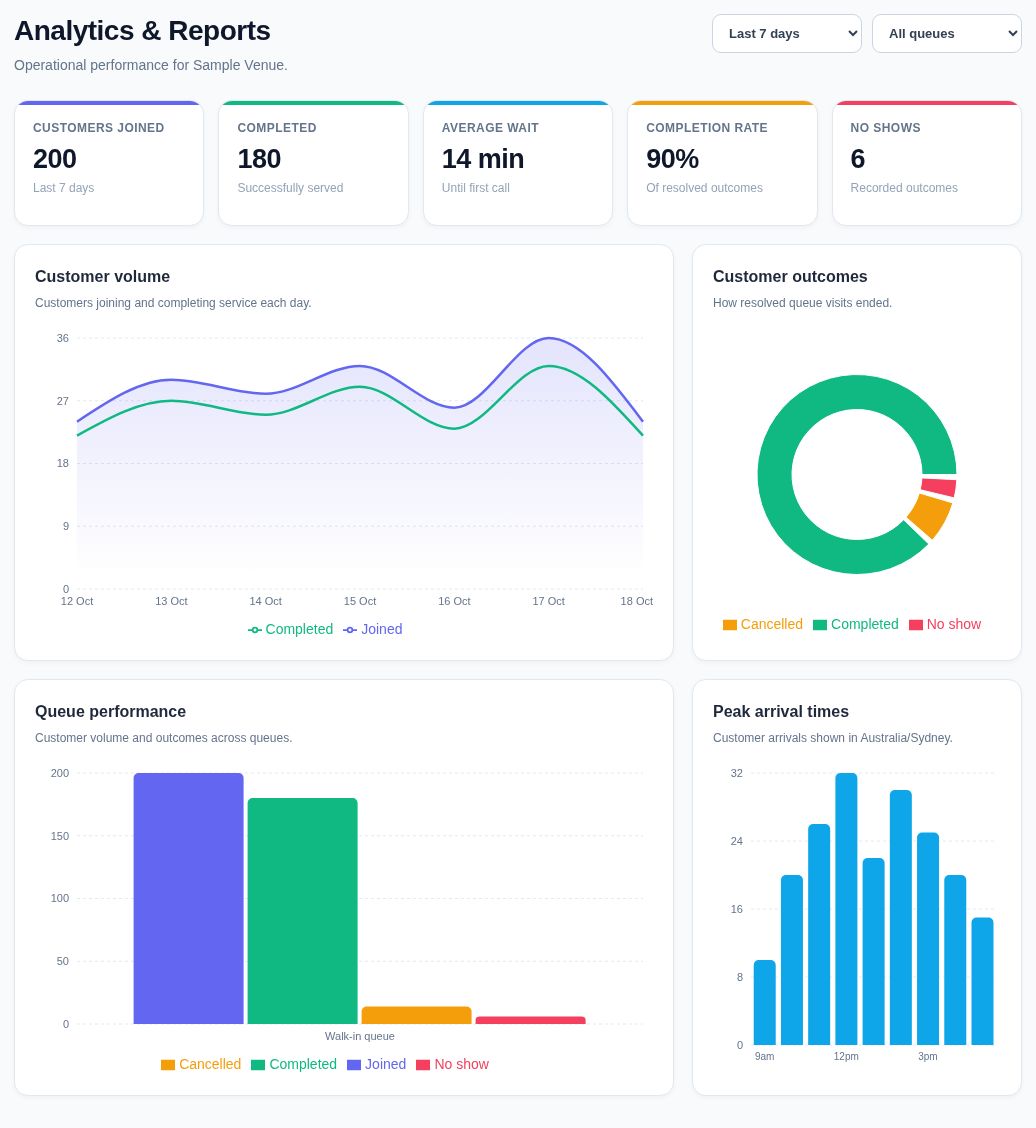The height and width of the screenshot is (1128, 1036).
Task: Toggle Cancelled in Customer outcomes legend
Action: (763, 624)
